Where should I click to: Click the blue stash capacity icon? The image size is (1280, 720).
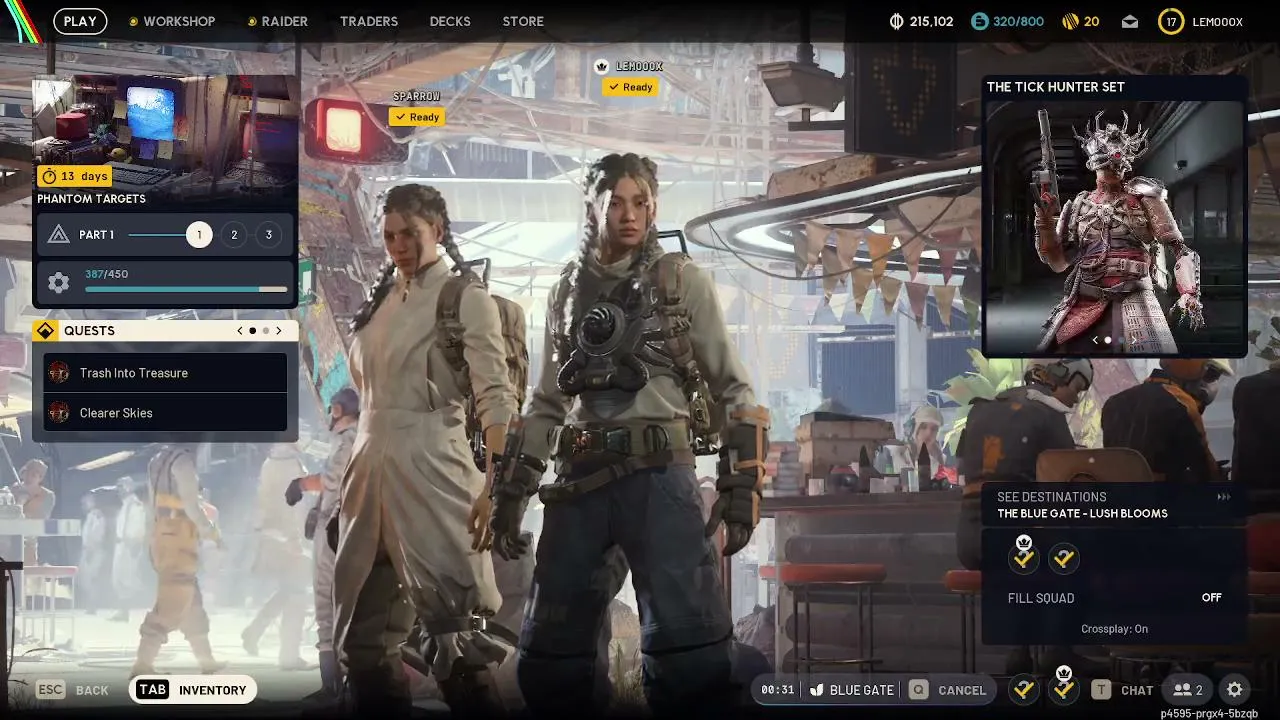tap(980, 21)
